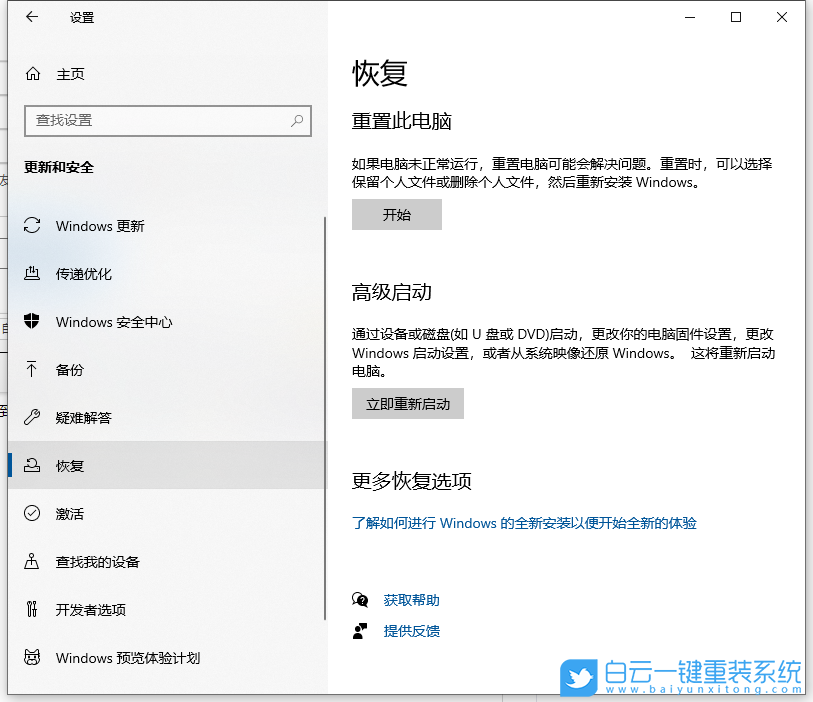
Task: Open the Windows 全新安装 learn-more link
Action: (x=524, y=523)
